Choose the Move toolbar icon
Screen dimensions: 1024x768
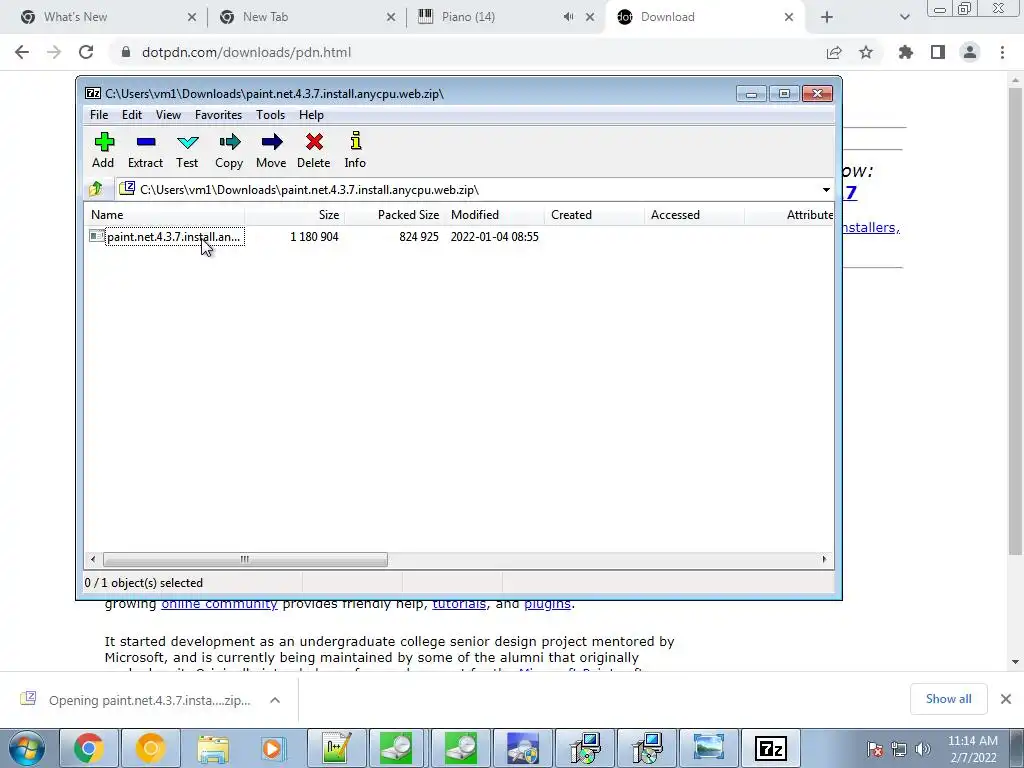tap(271, 150)
